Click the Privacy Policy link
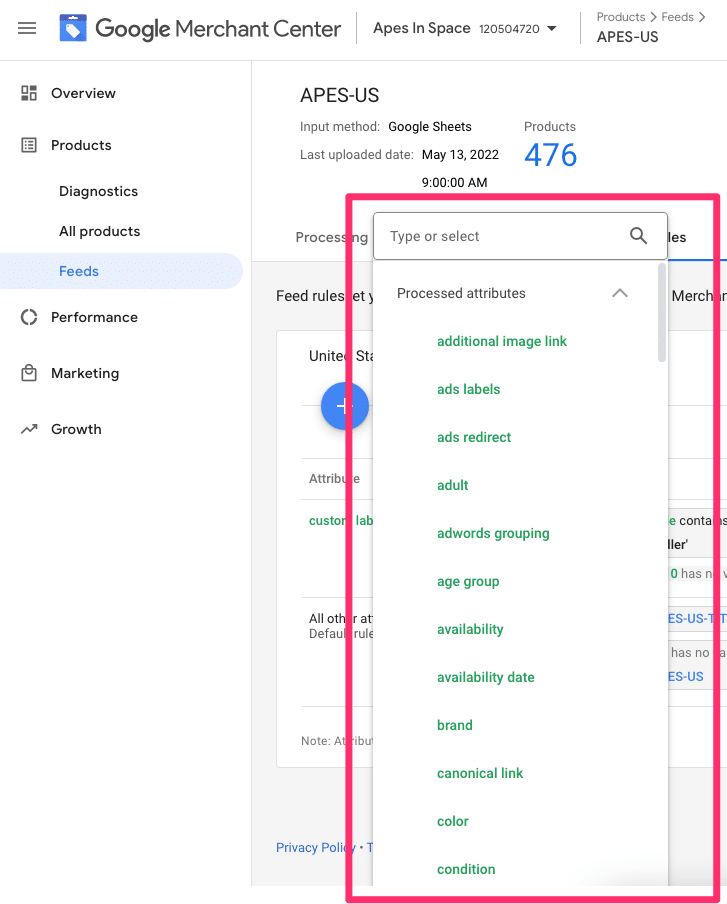Image resolution: width=727 pixels, height=904 pixels. pyautogui.click(x=314, y=847)
